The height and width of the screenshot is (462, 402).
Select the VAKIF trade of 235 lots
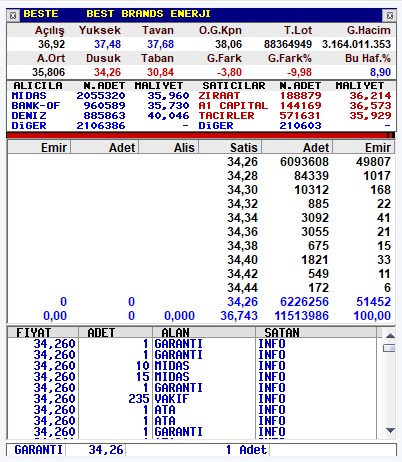click(192, 399)
